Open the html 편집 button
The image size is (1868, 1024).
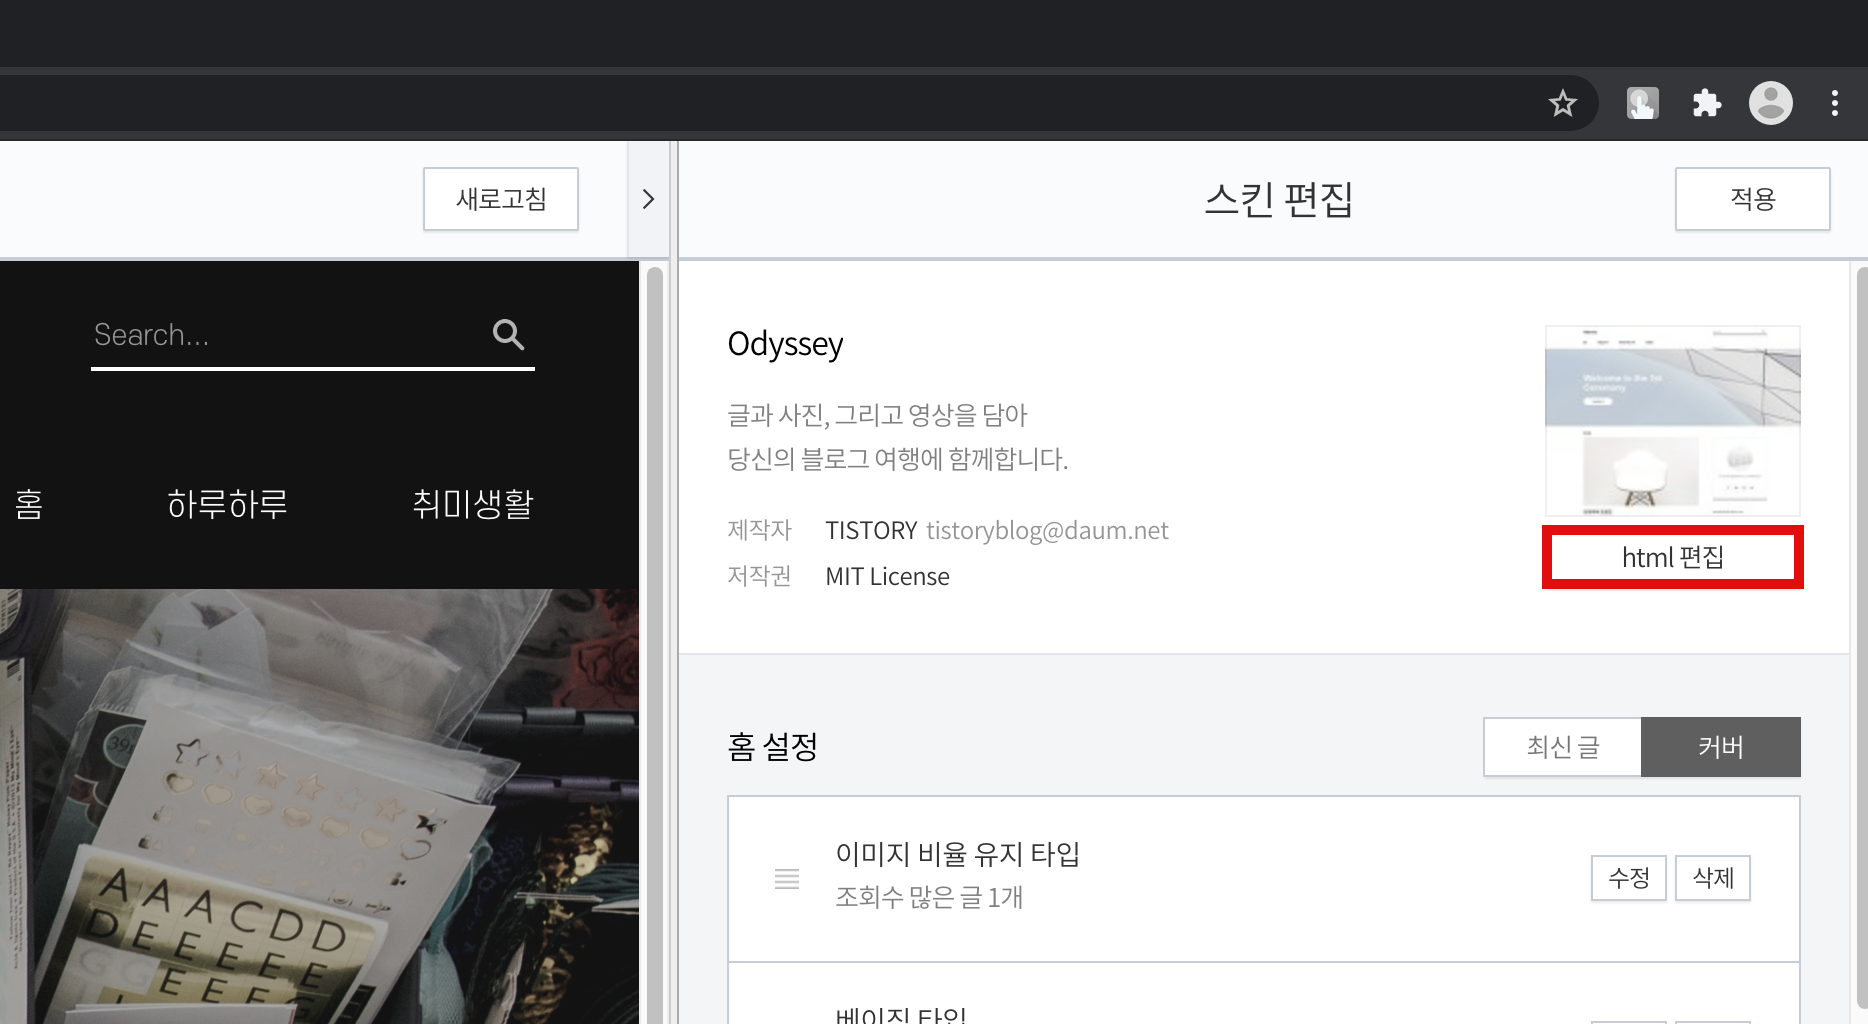[x=1672, y=557]
